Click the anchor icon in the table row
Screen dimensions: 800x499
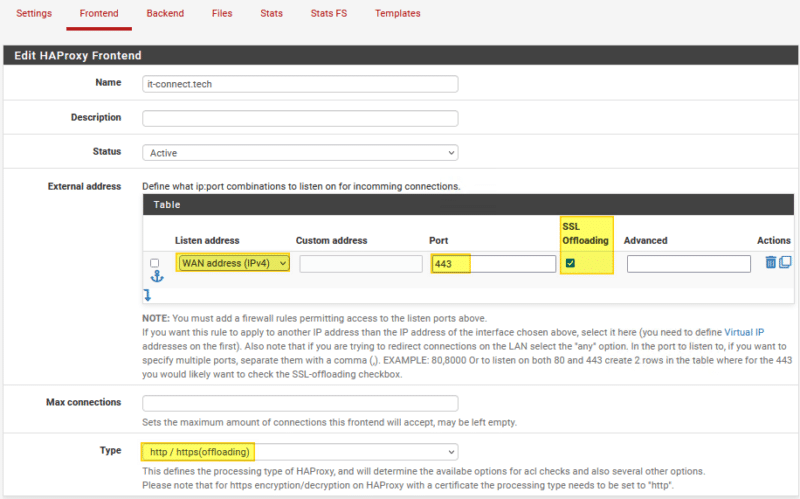point(156,277)
